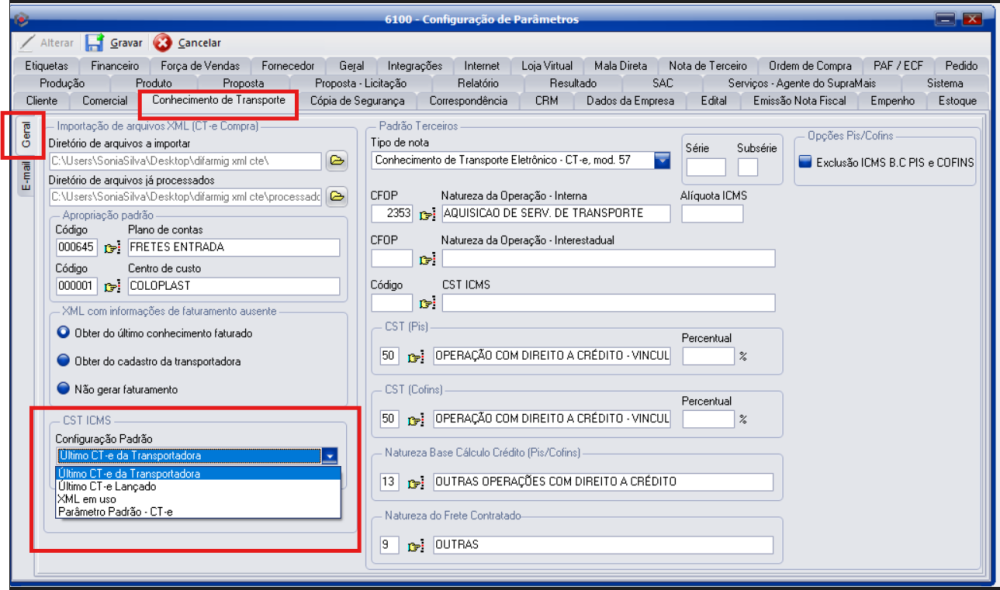The image size is (1000, 590).
Task: Select Obter do último conhecimento faturado option
Action: click(64, 333)
